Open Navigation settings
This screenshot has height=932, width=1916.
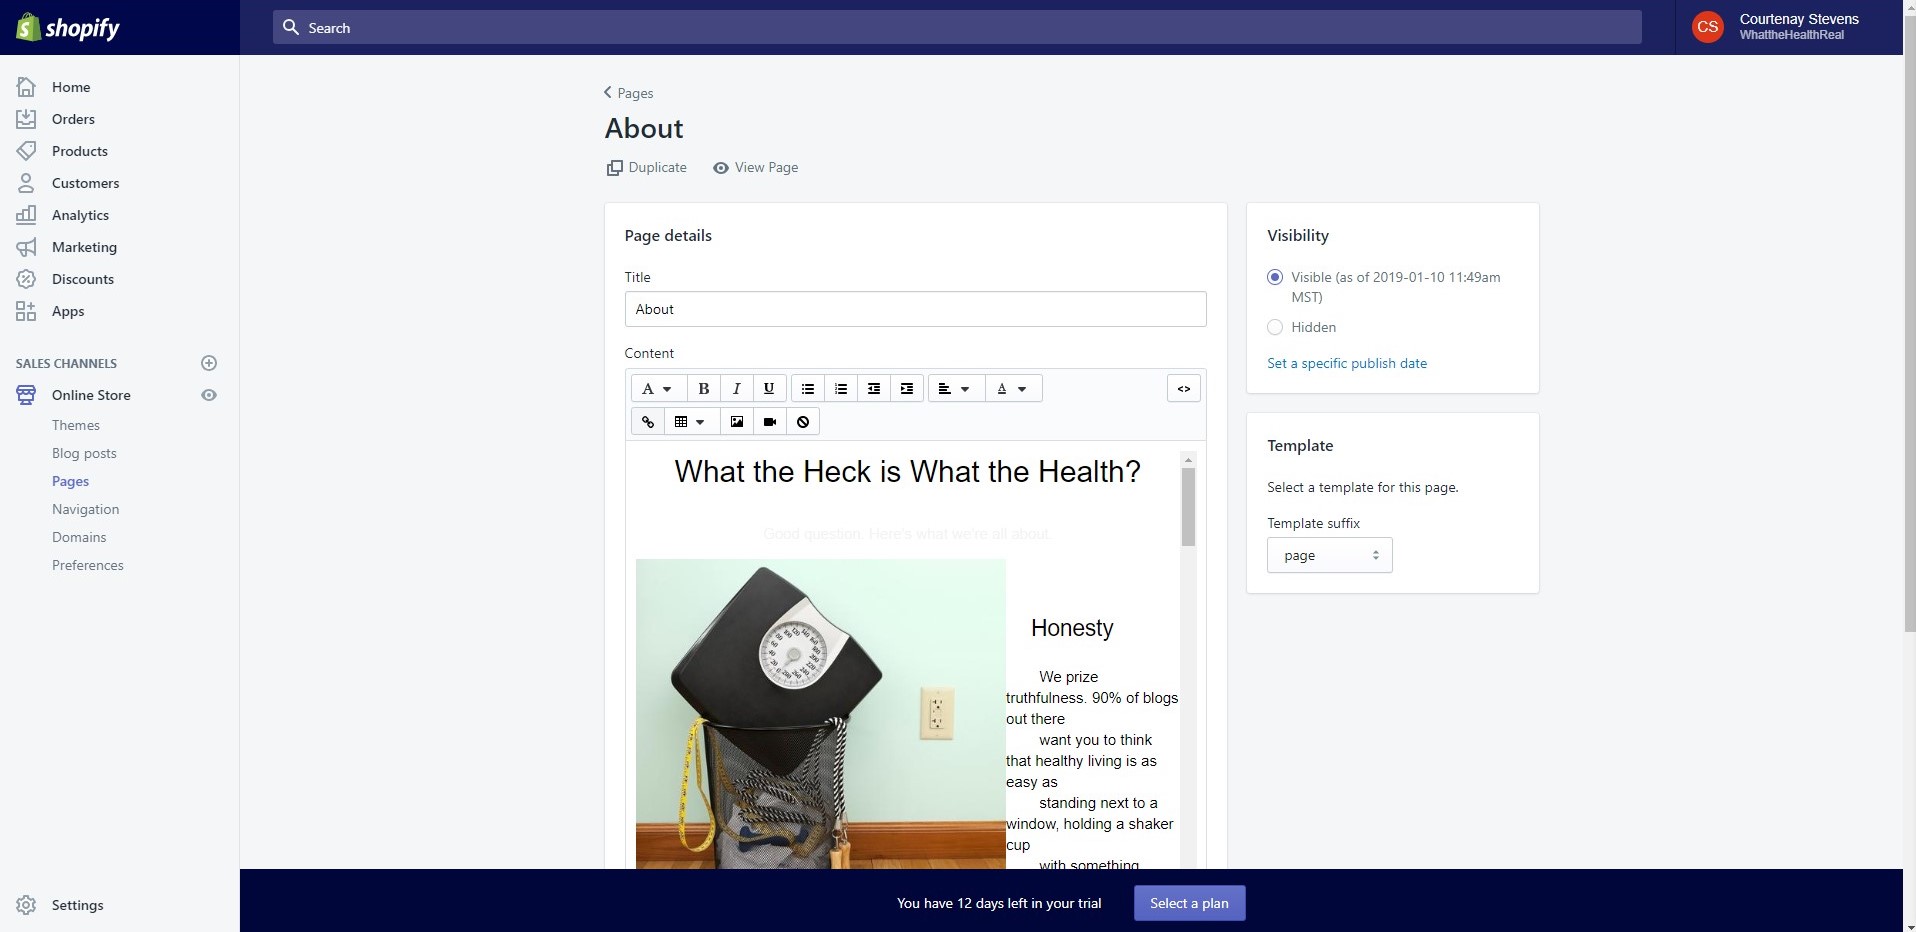coord(85,509)
